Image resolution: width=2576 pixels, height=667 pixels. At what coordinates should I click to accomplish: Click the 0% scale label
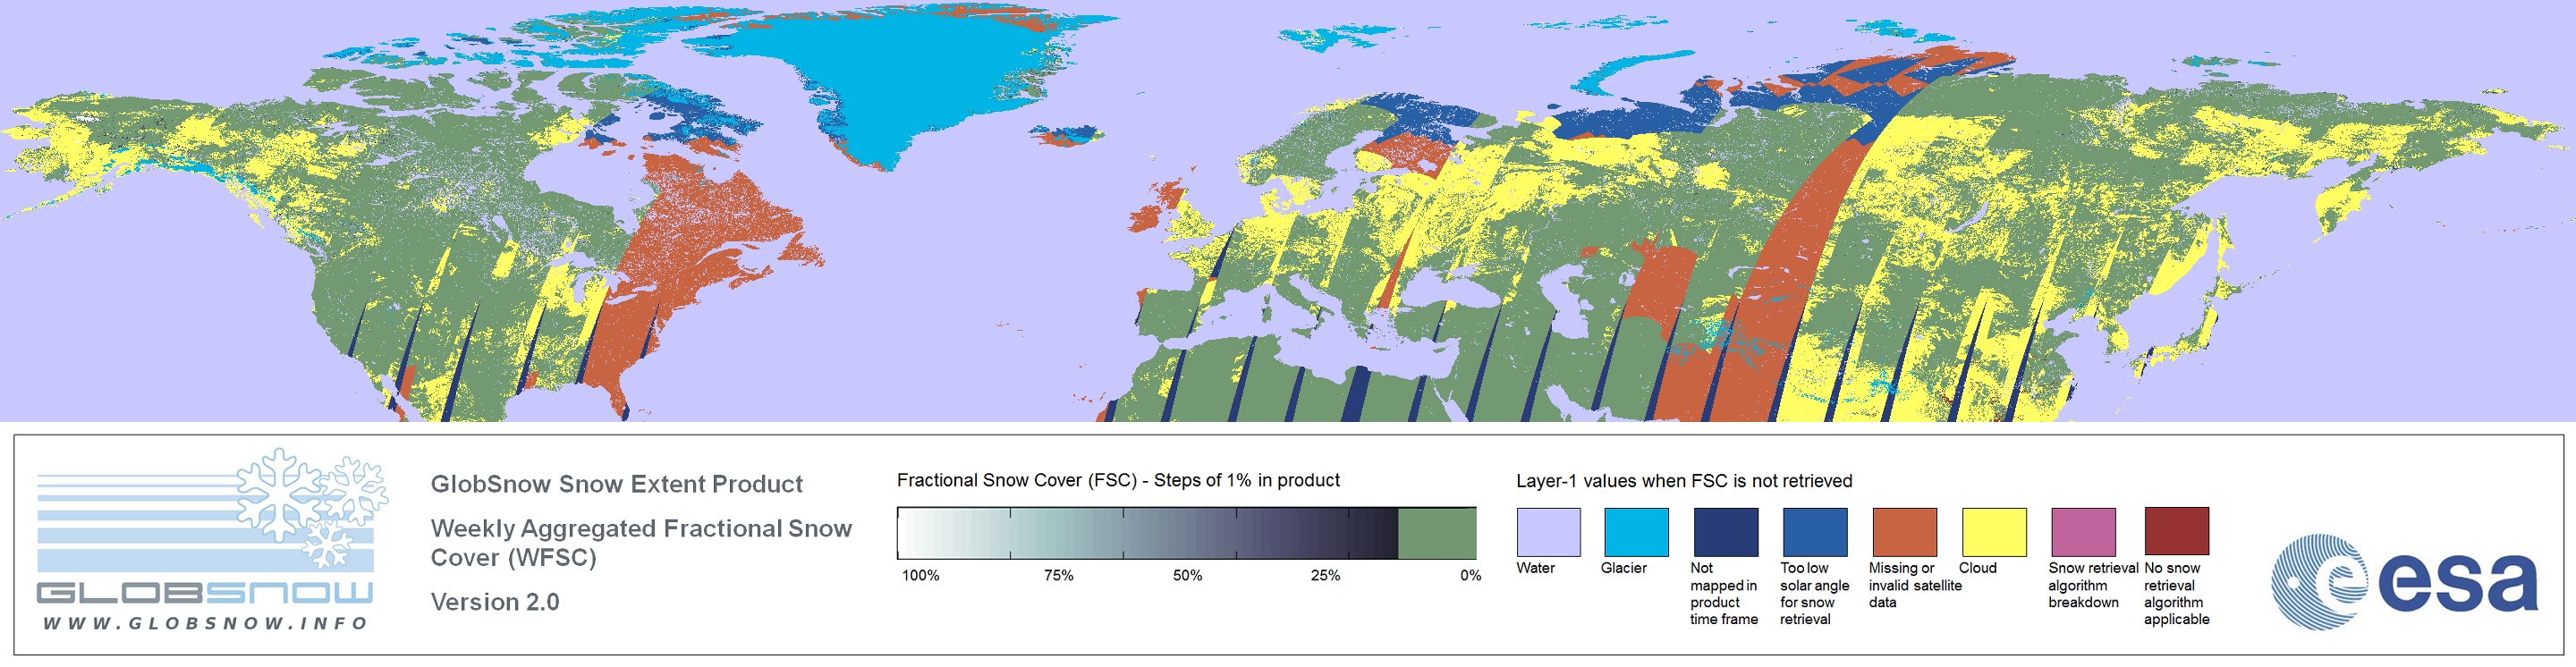click(x=1470, y=575)
